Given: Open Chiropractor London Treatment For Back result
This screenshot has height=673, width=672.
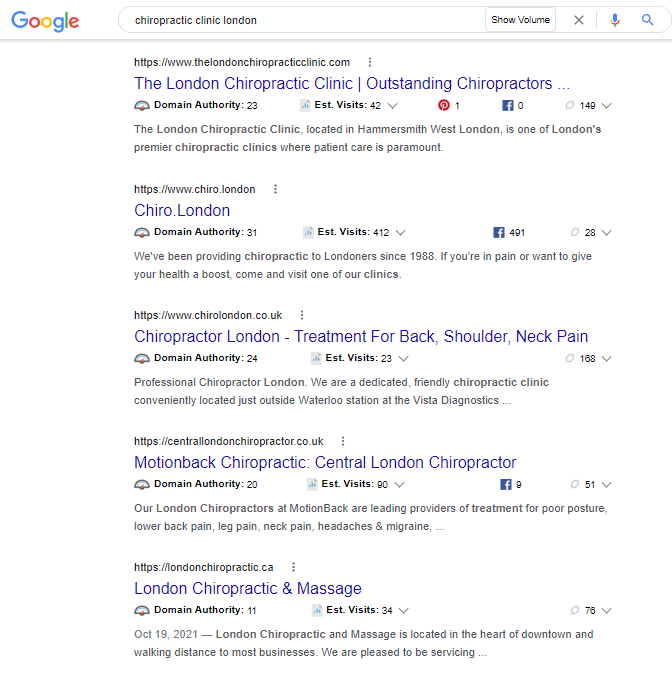Looking at the screenshot, I should (x=361, y=336).
